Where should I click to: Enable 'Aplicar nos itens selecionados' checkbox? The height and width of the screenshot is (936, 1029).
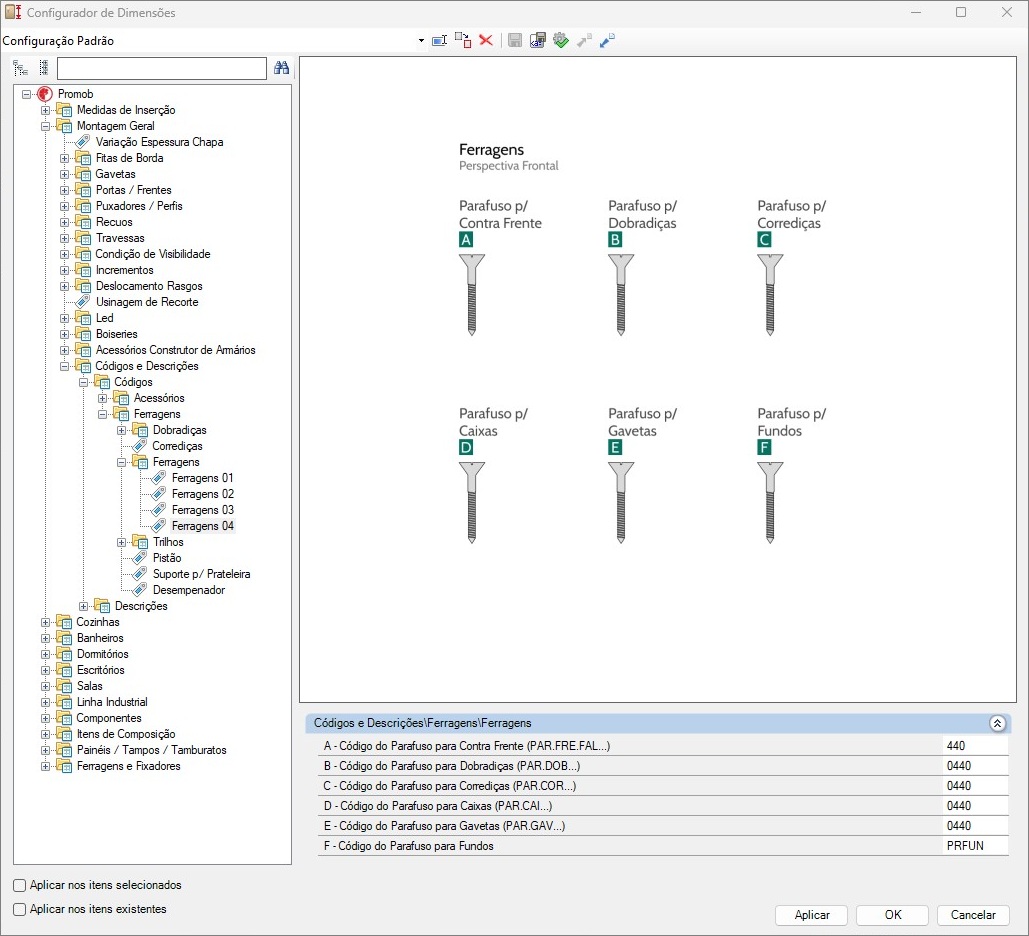coord(20,885)
